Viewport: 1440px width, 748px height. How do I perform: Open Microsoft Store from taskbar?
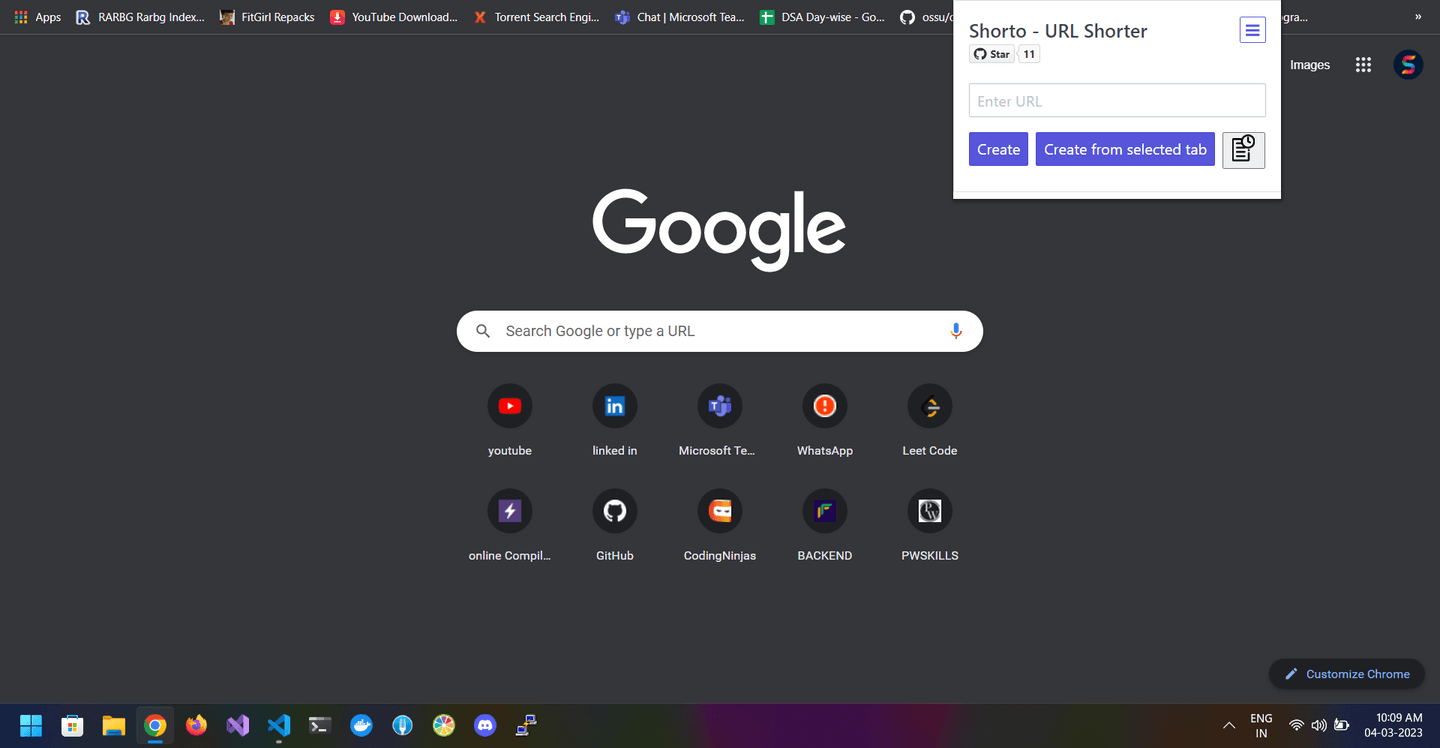72,725
